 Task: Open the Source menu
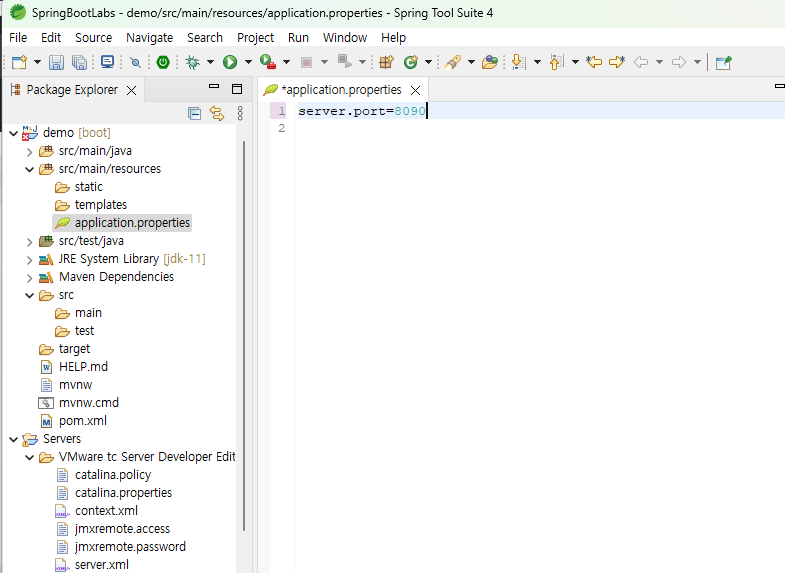pyautogui.click(x=94, y=38)
